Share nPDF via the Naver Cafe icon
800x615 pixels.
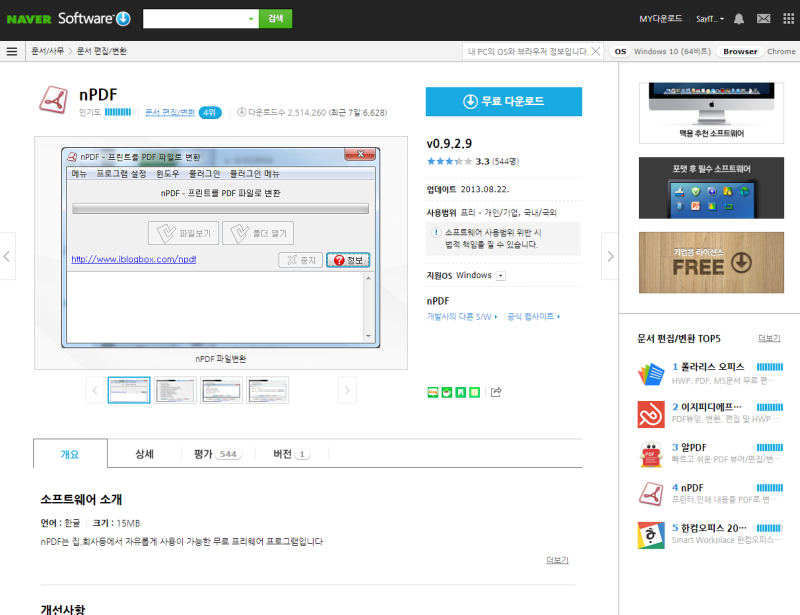click(x=445, y=392)
